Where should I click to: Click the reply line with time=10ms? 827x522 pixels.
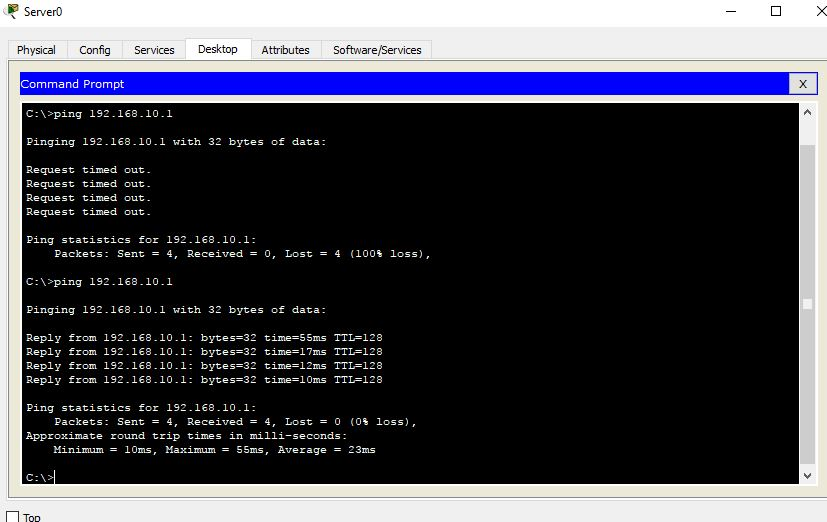click(x=204, y=380)
